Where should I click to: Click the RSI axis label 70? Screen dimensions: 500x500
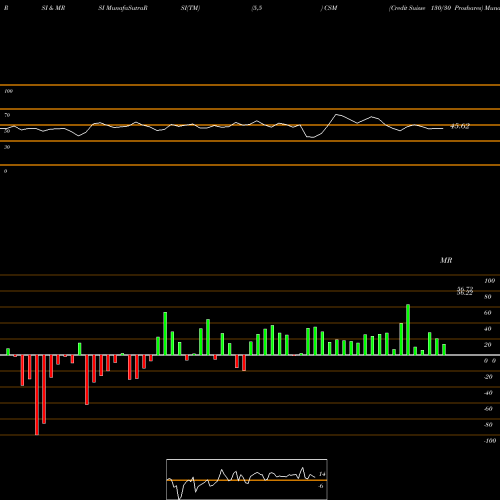point(7,115)
